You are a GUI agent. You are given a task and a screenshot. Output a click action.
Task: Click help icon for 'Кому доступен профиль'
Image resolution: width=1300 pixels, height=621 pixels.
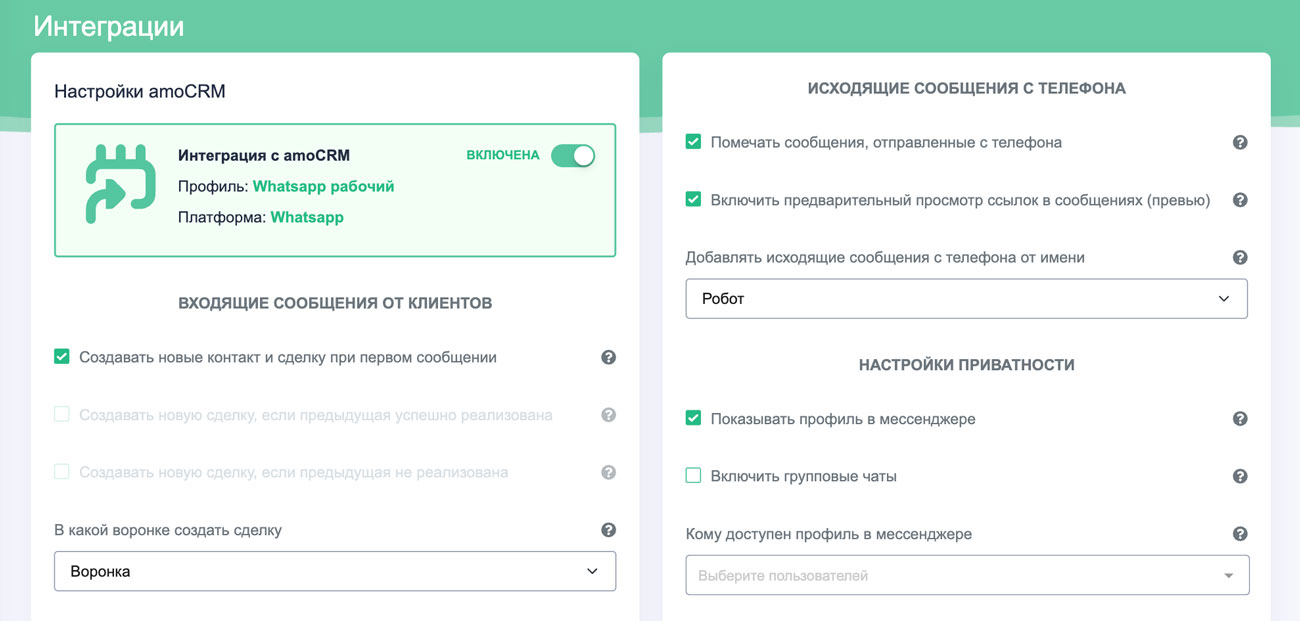pos(1240,534)
